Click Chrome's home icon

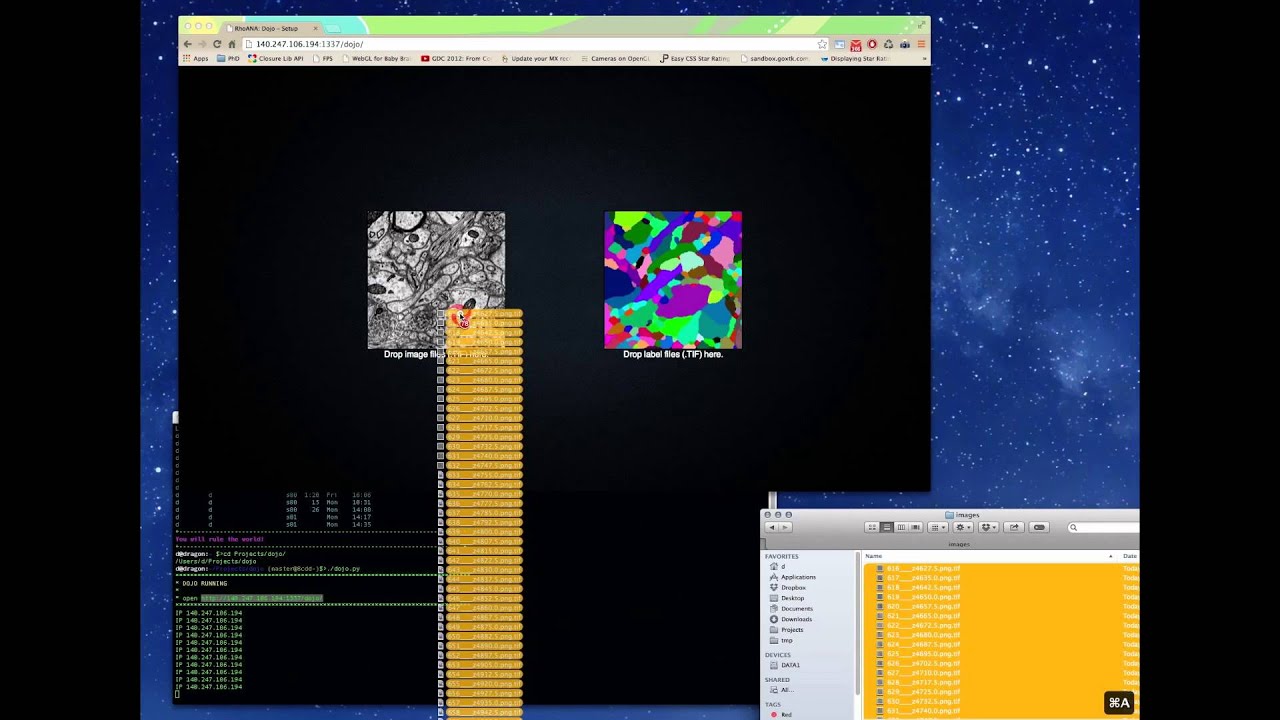(x=231, y=44)
